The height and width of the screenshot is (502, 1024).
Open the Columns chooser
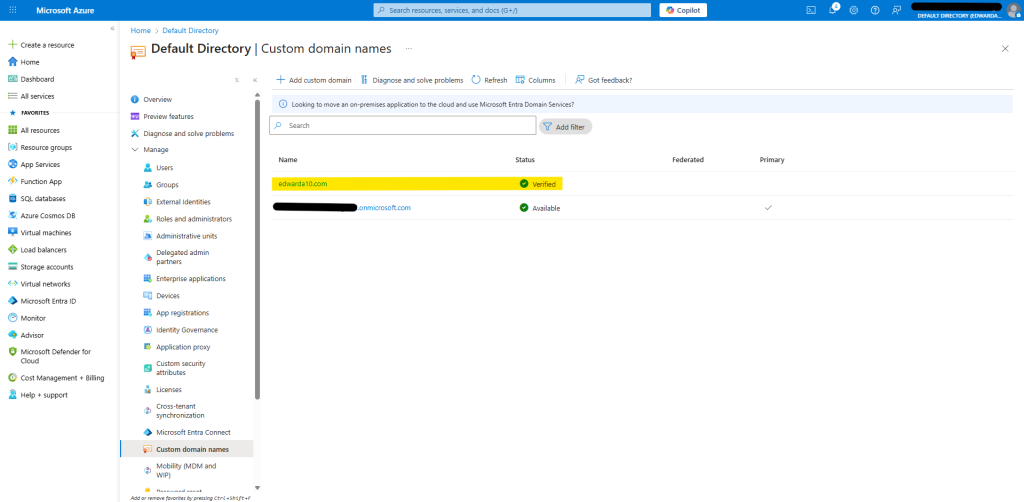(536, 80)
